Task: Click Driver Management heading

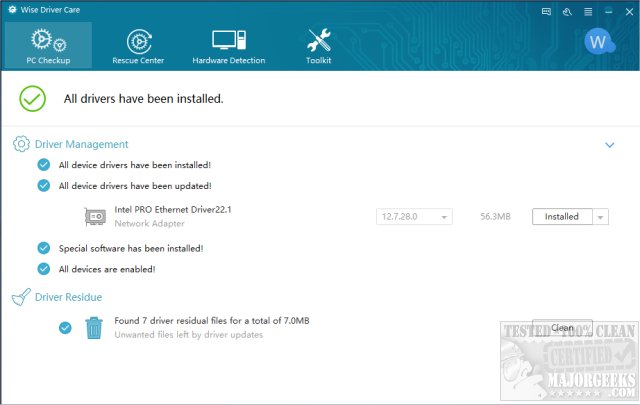Action: coord(82,144)
